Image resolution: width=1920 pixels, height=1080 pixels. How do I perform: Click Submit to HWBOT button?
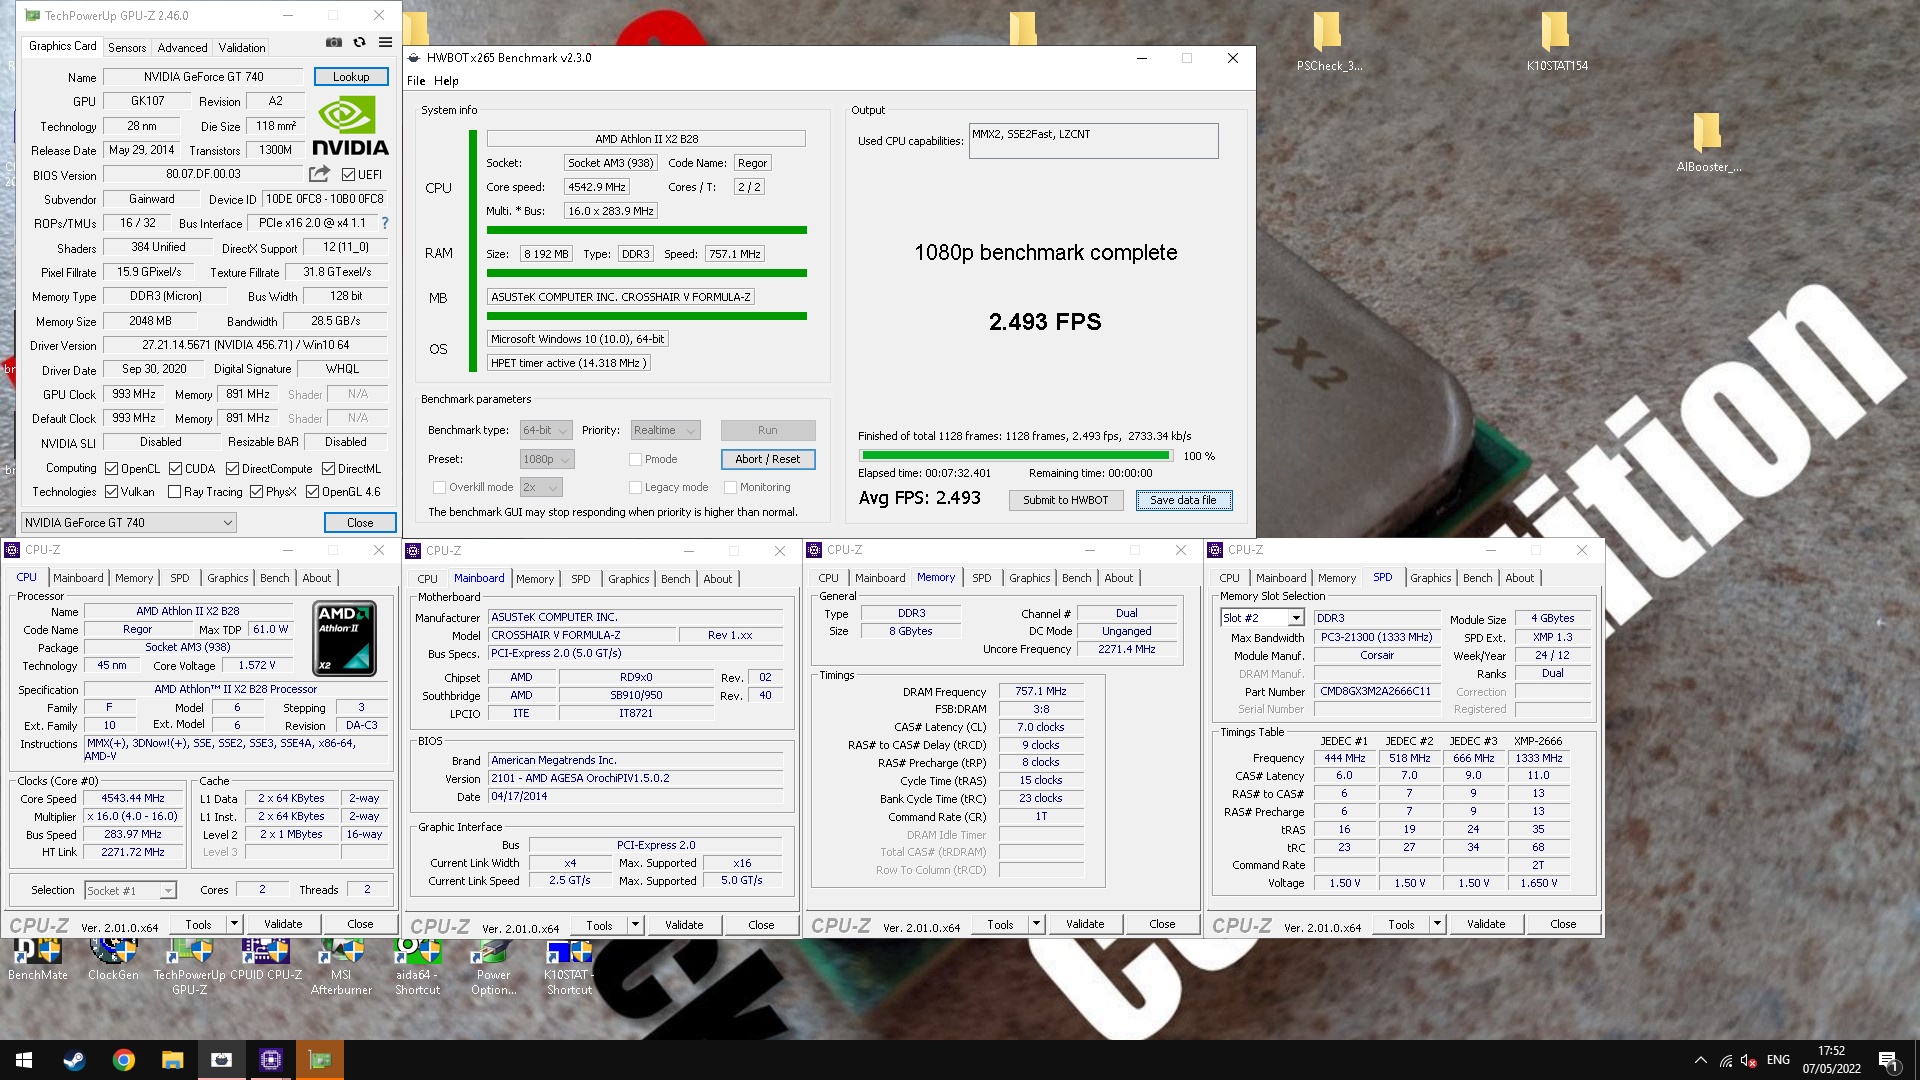point(1065,501)
